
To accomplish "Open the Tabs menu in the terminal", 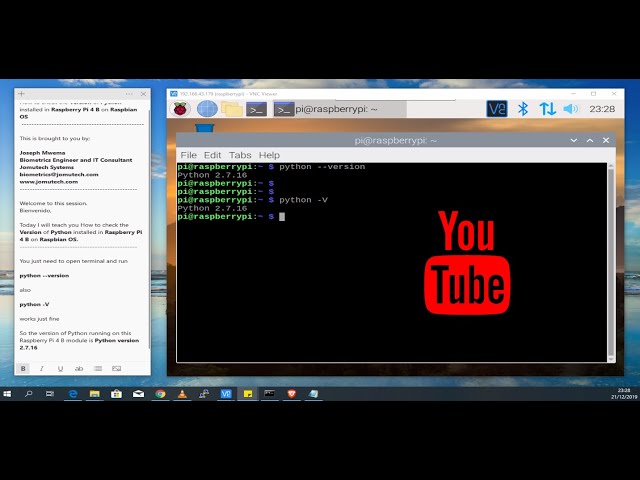I will 240,155.
